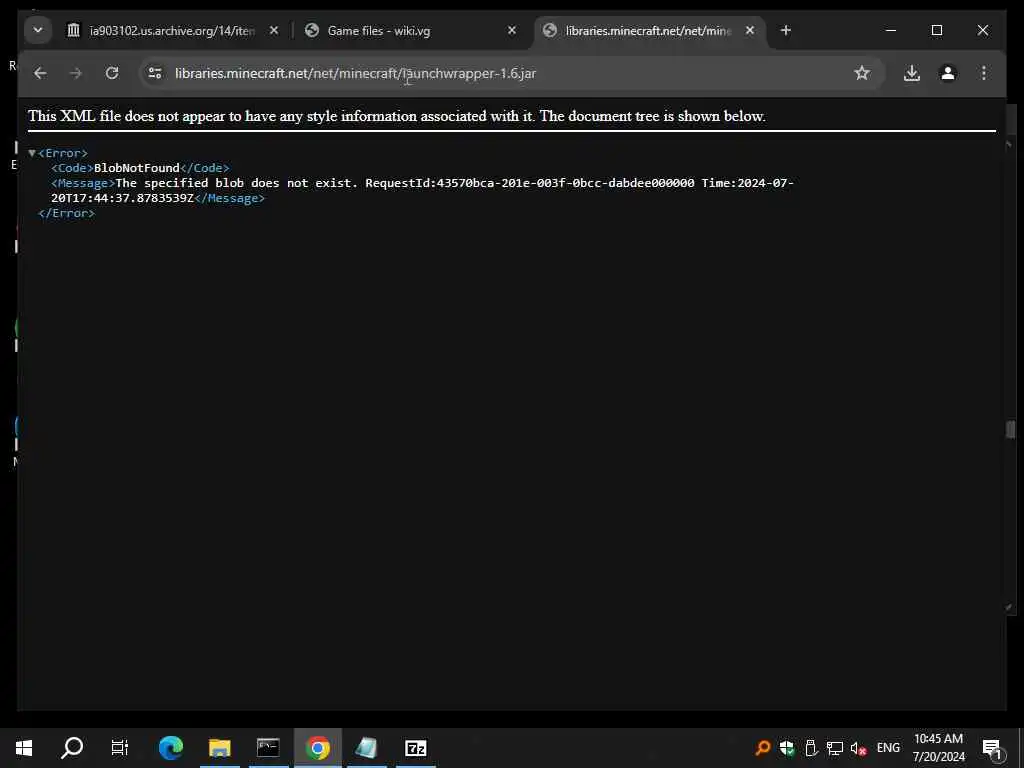
Task: Open the tab search dropdown
Action: point(38,30)
